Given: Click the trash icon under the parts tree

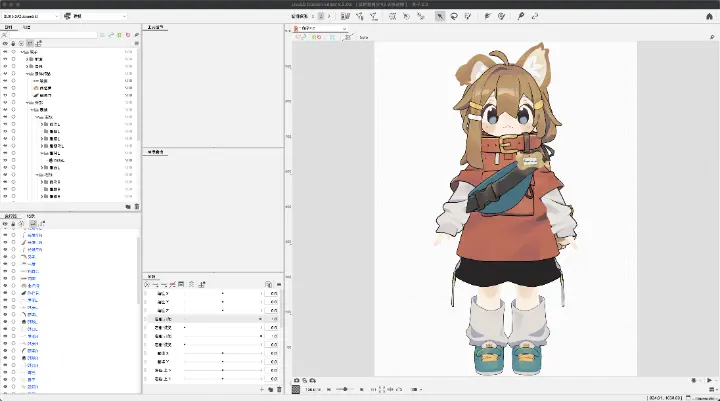Looking at the screenshot, I should click(x=136, y=207).
